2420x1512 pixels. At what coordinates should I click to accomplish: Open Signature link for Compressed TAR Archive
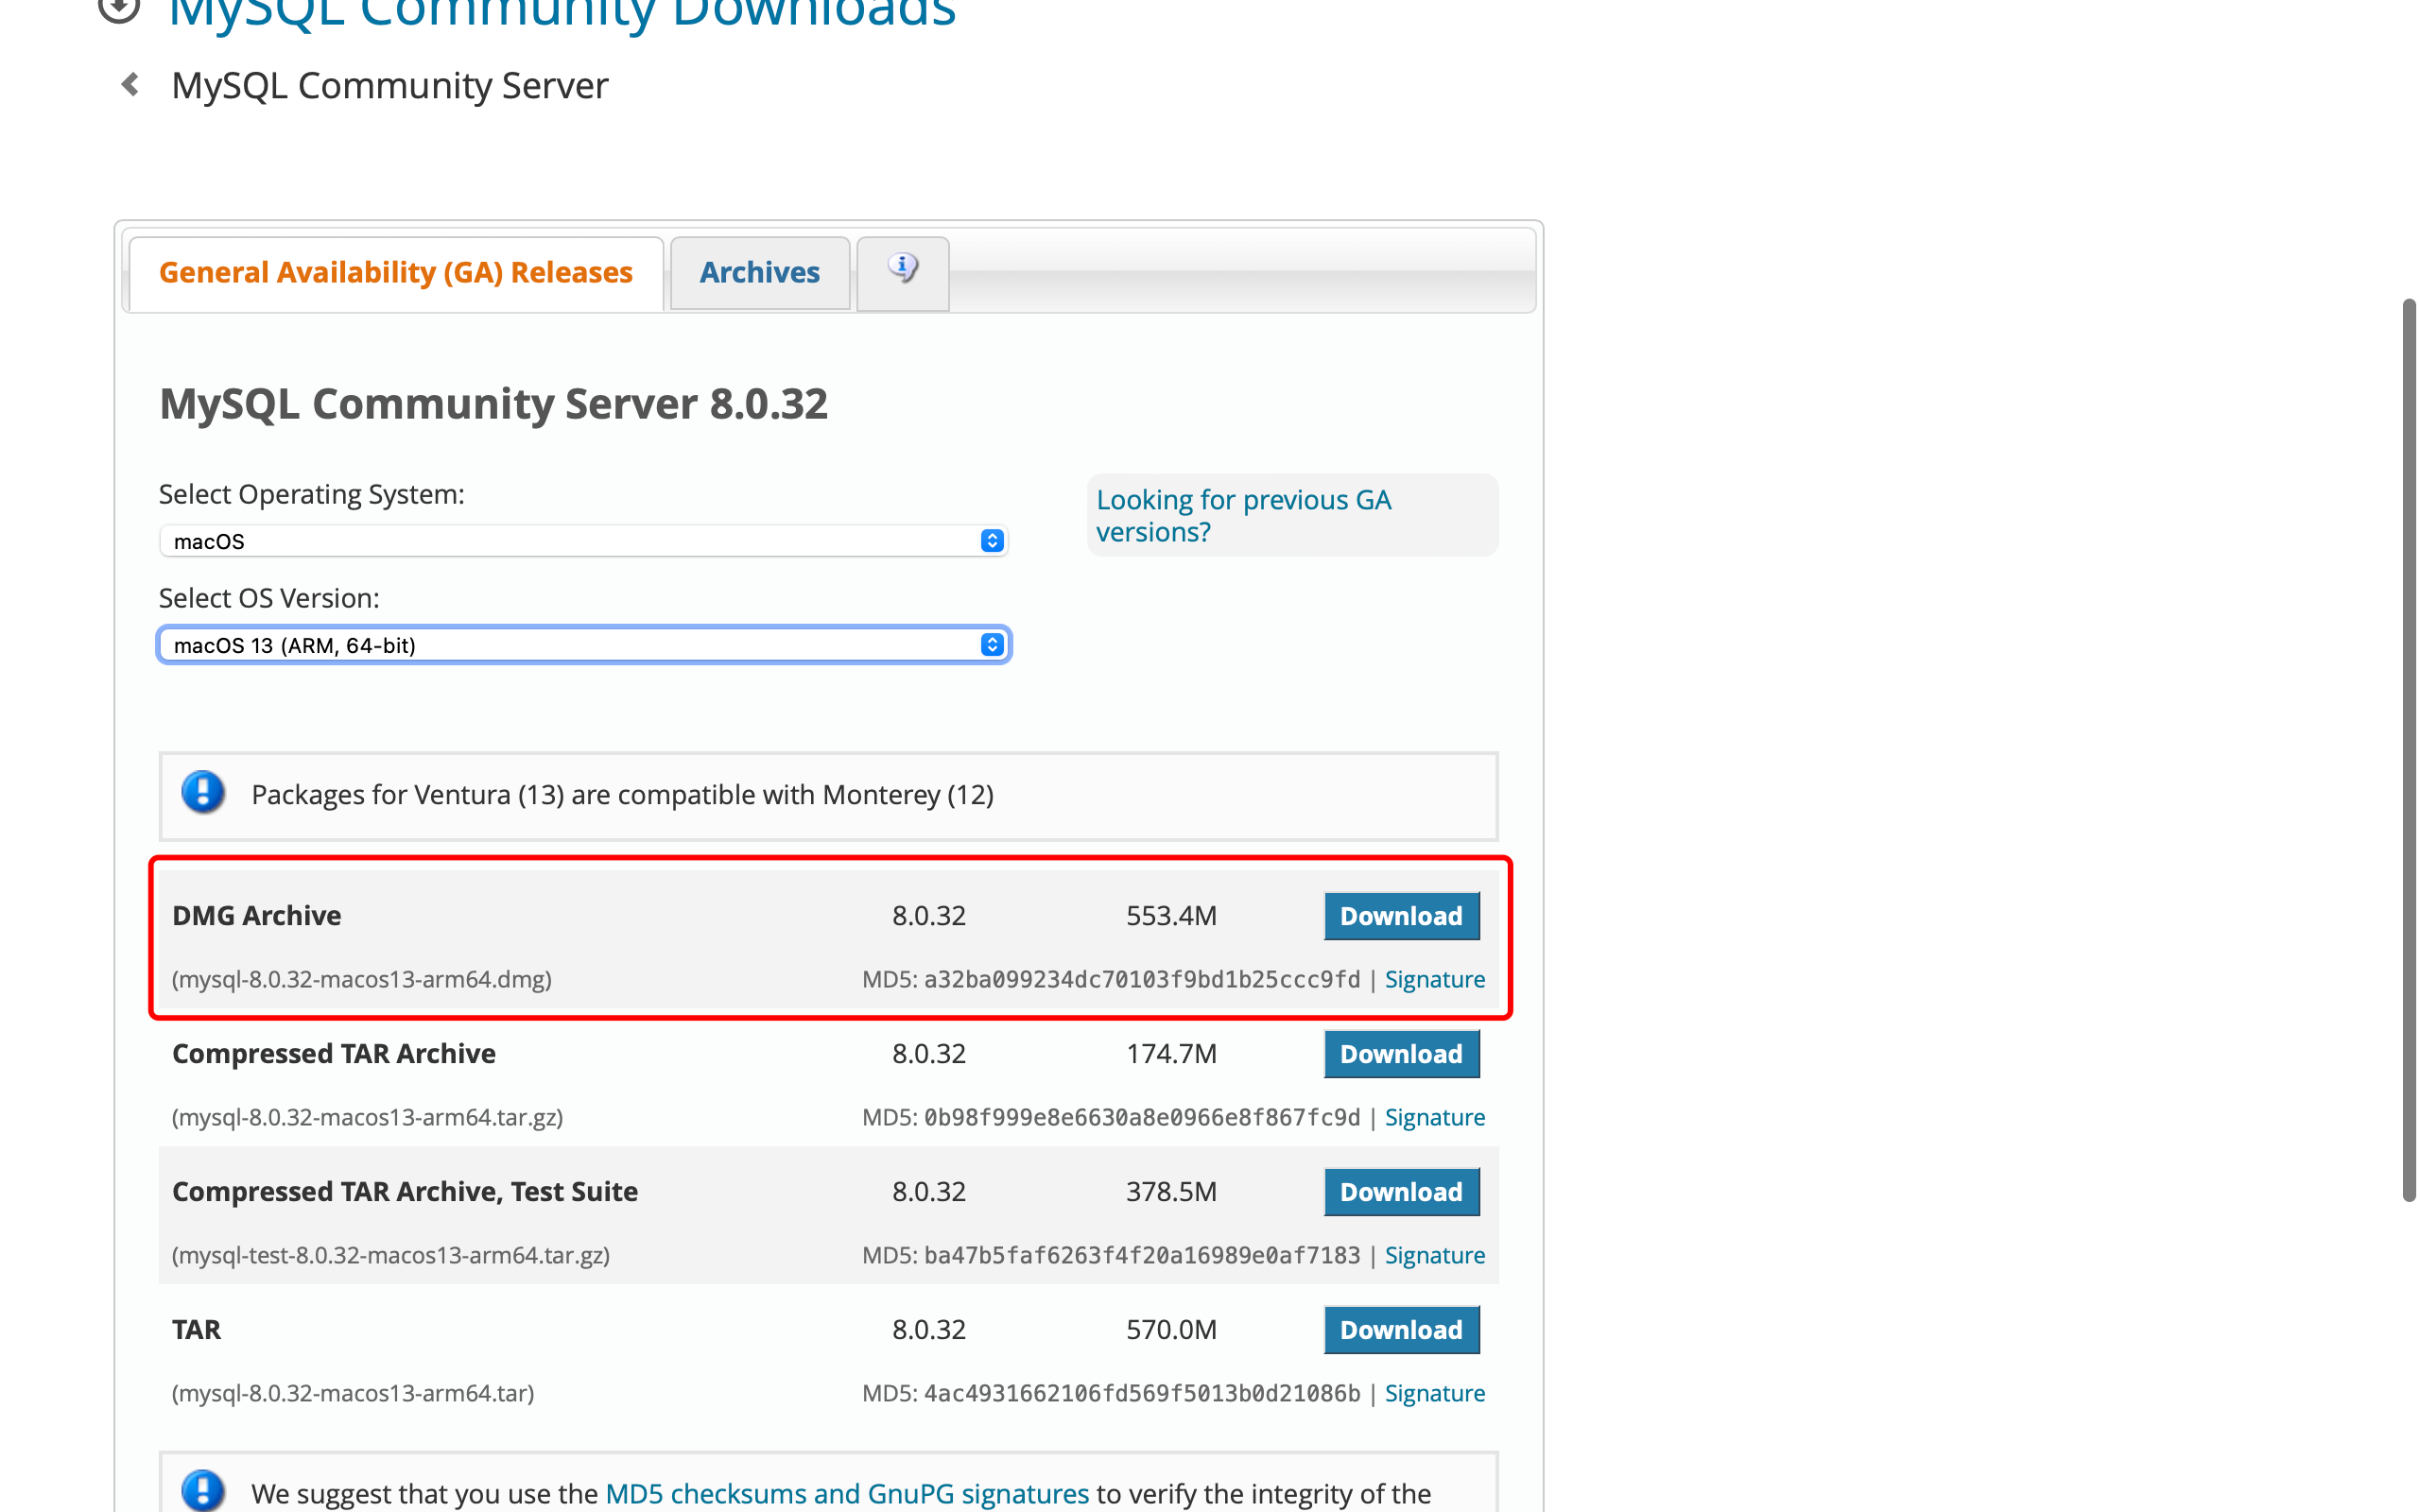1434,1117
